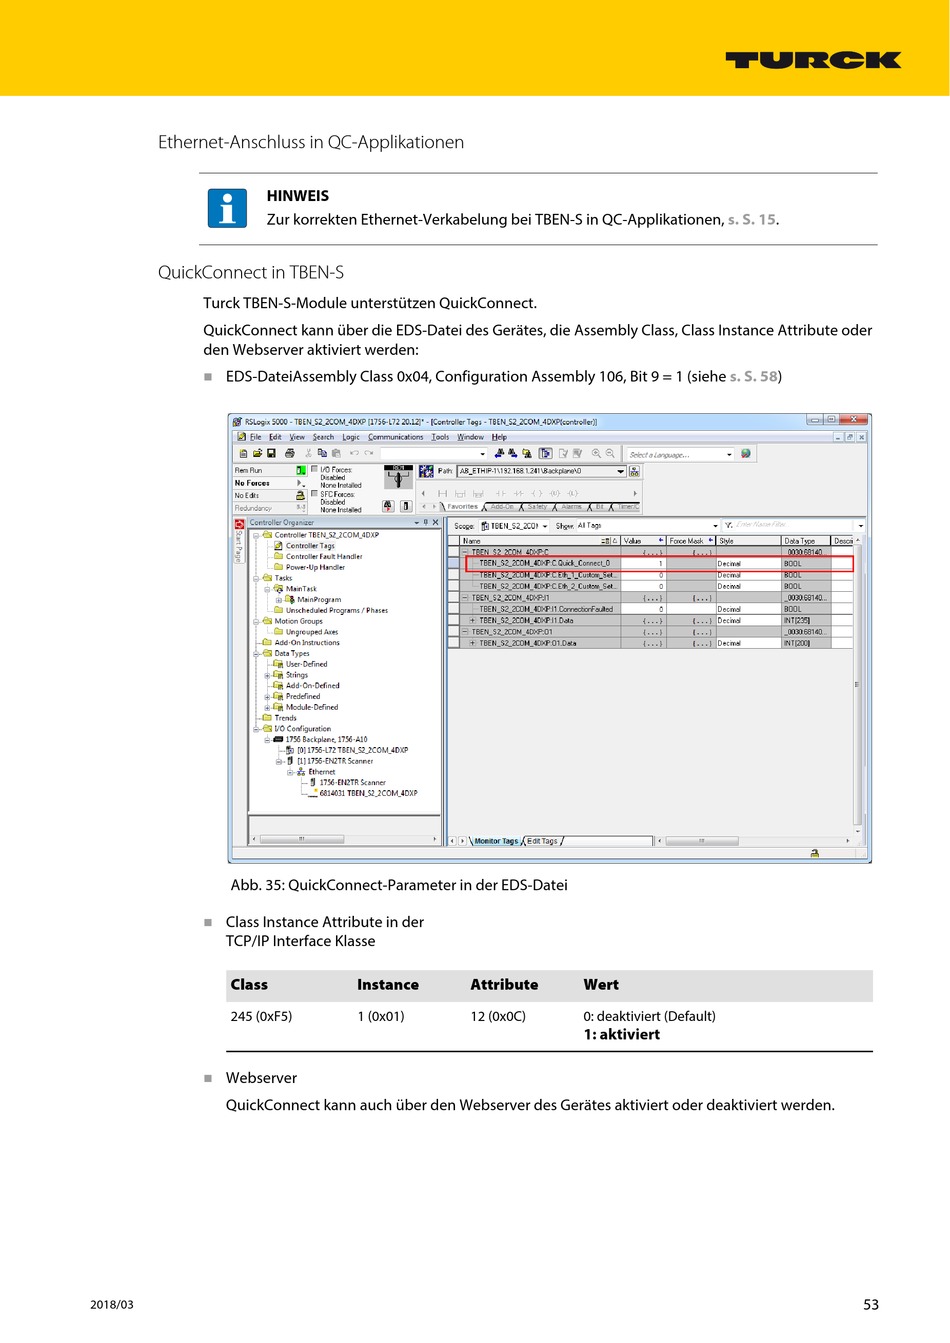Image resolution: width=950 pixels, height=1343 pixels.
Task: Select Power-Up Handler tree item
Action: coord(315,568)
